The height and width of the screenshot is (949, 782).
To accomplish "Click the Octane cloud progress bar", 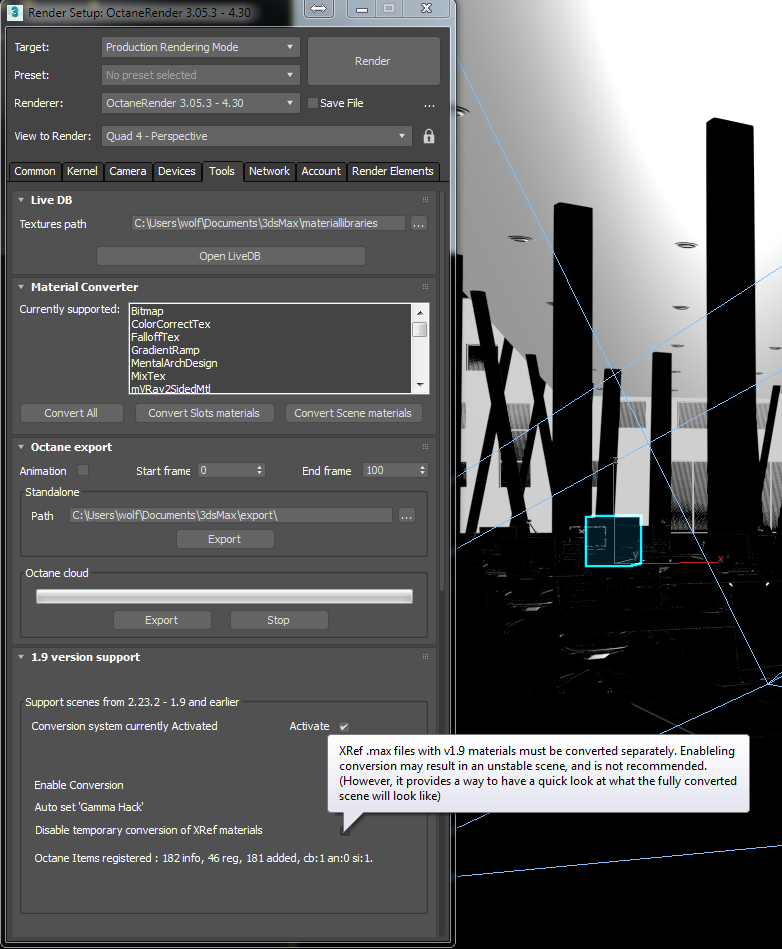I will pos(225,596).
